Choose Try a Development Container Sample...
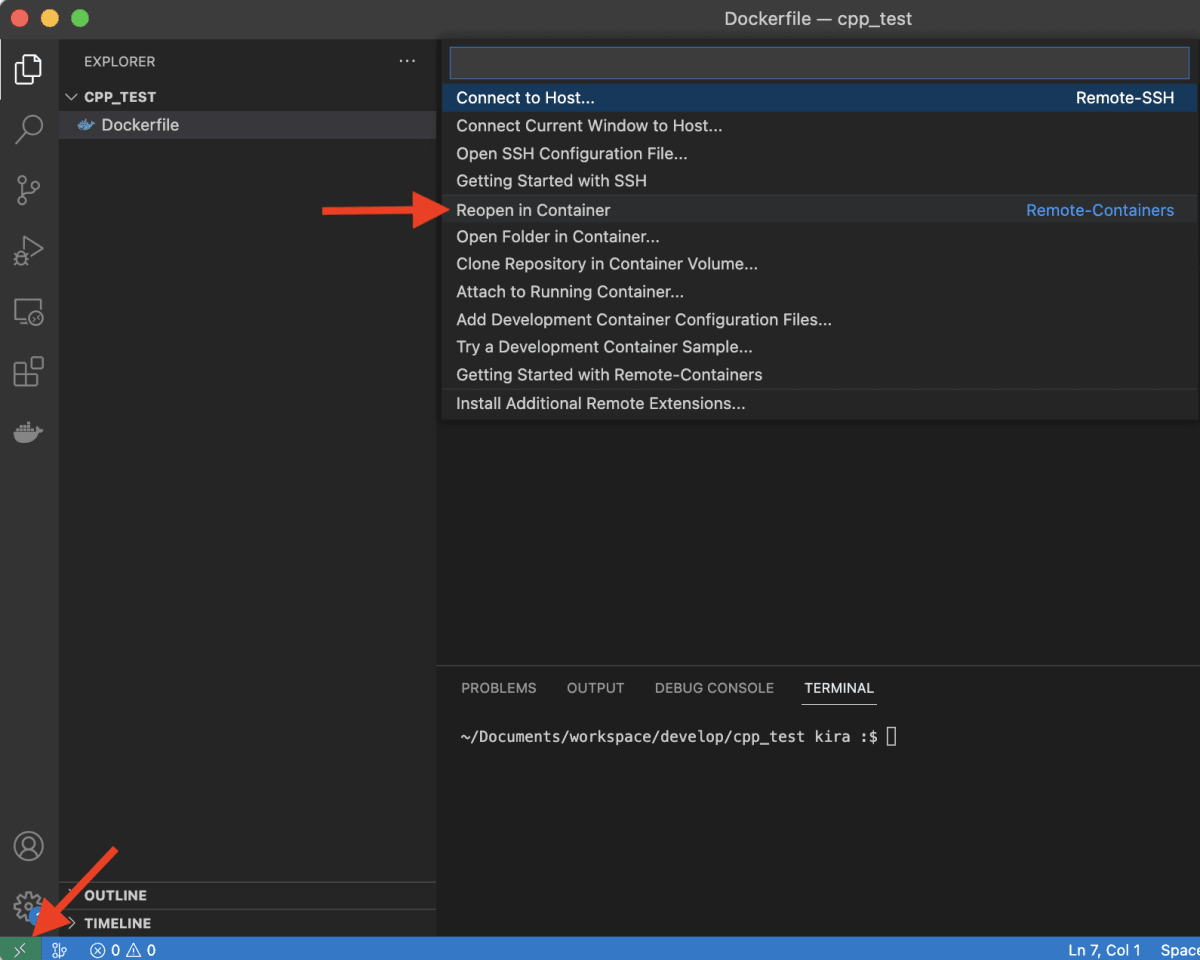 819,347
